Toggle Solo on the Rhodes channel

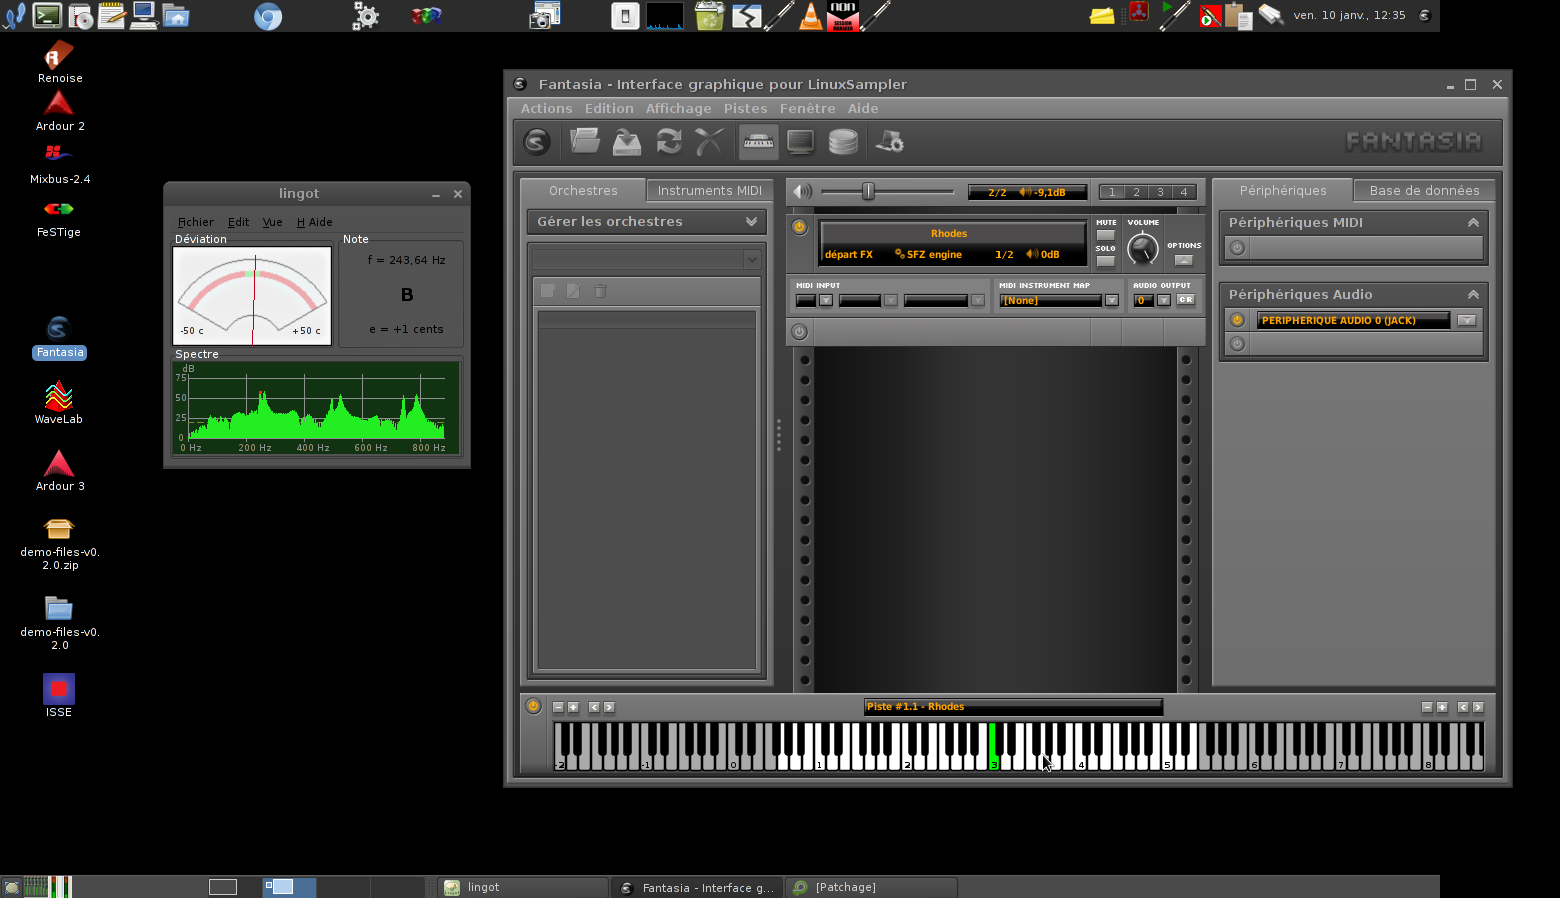[x=1105, y=261]
